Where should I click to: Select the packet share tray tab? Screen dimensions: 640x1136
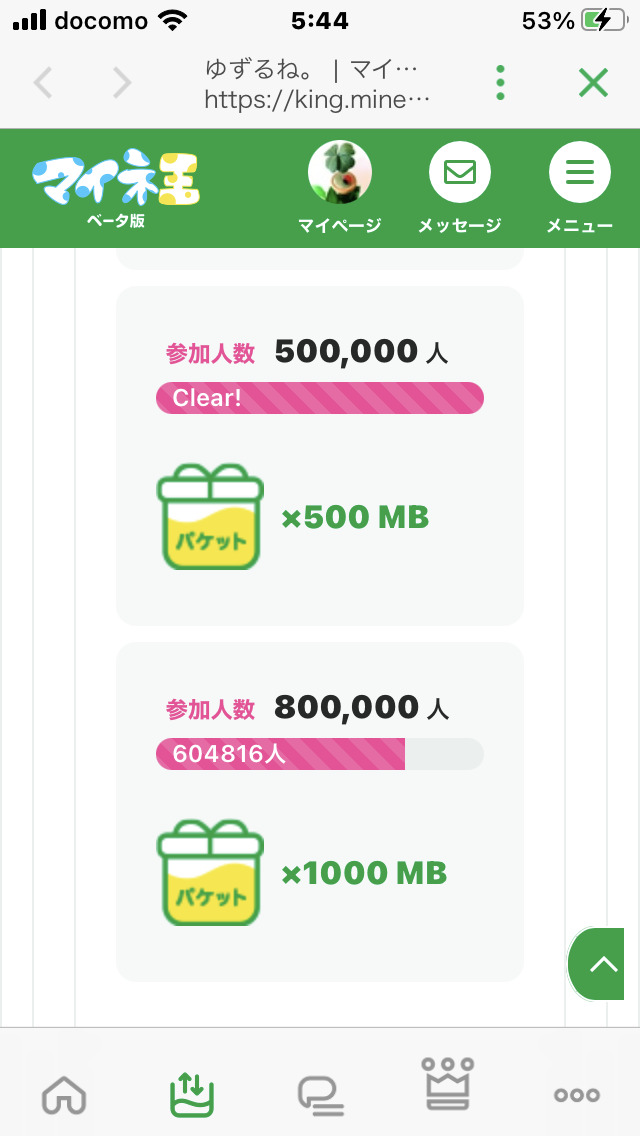tap(192, 1094)
